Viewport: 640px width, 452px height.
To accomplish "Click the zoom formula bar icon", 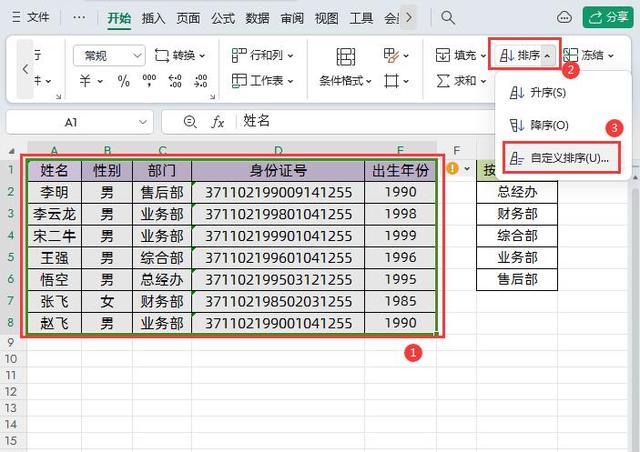I will pyautogui.click(x=190, y=122).
